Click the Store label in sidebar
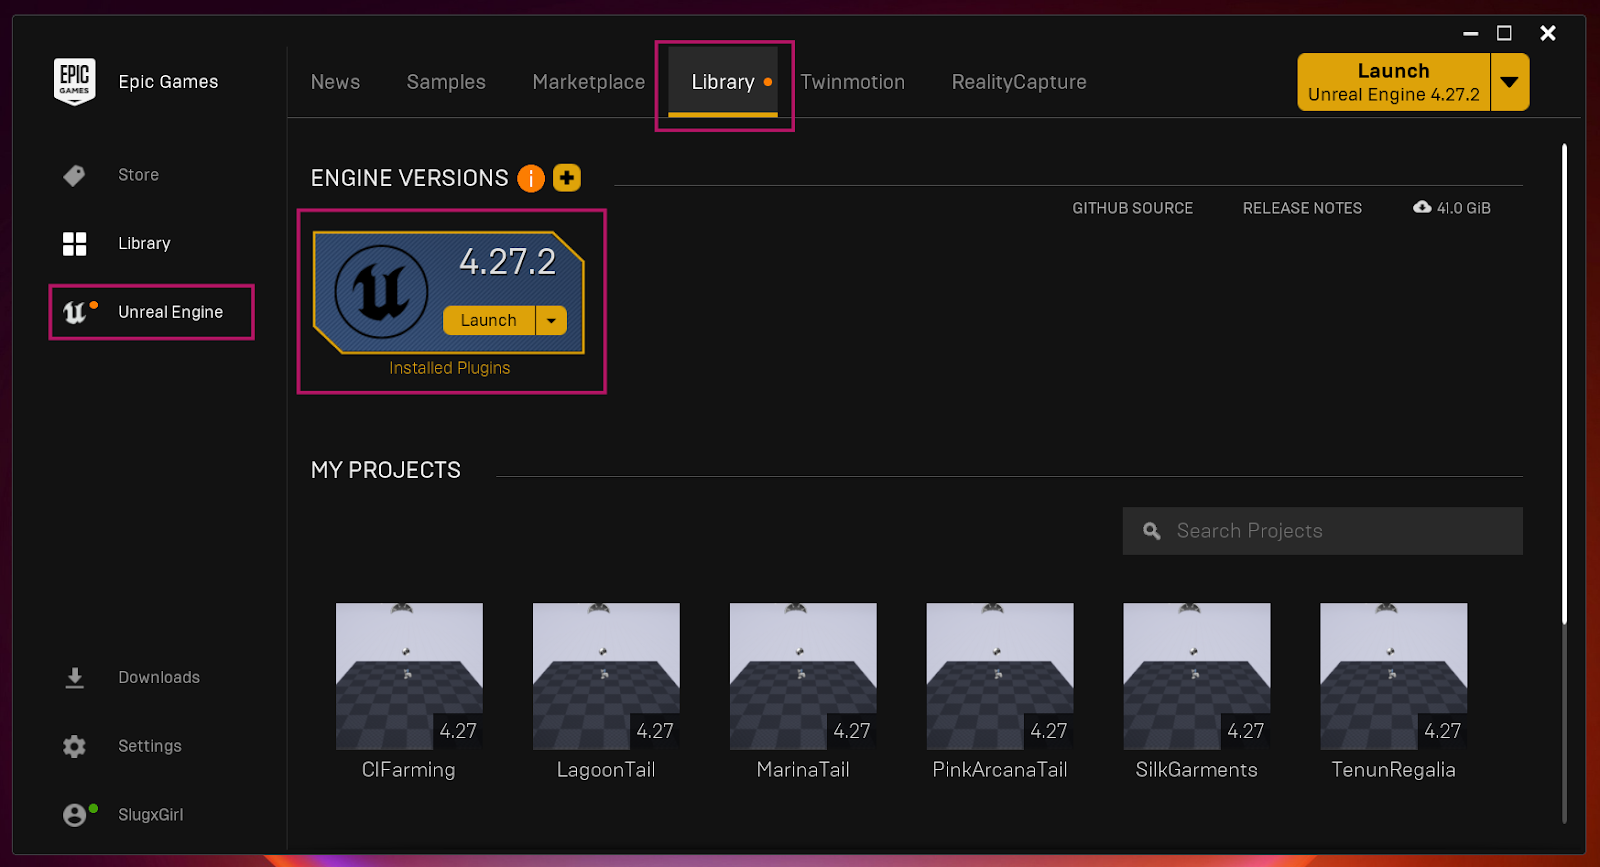This screenshot has width=1600, height=867. coord(138,175)
